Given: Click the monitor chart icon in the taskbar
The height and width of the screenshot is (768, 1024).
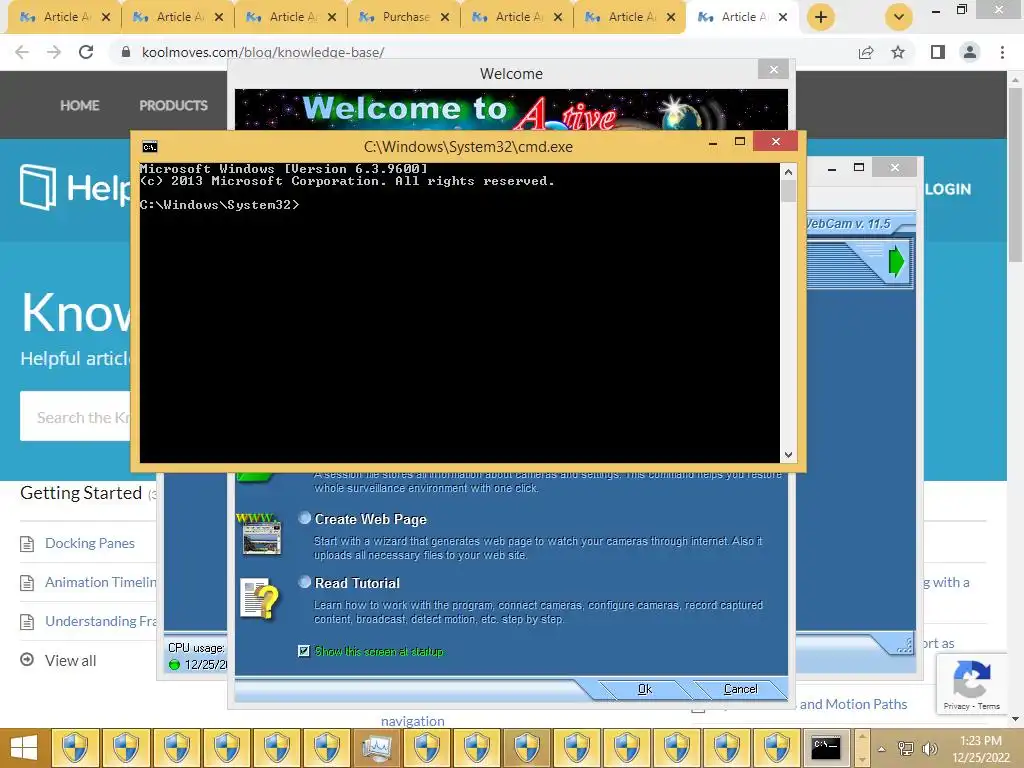Looking at the screenshot, I should pyautogui.click(x=377, y=748).
